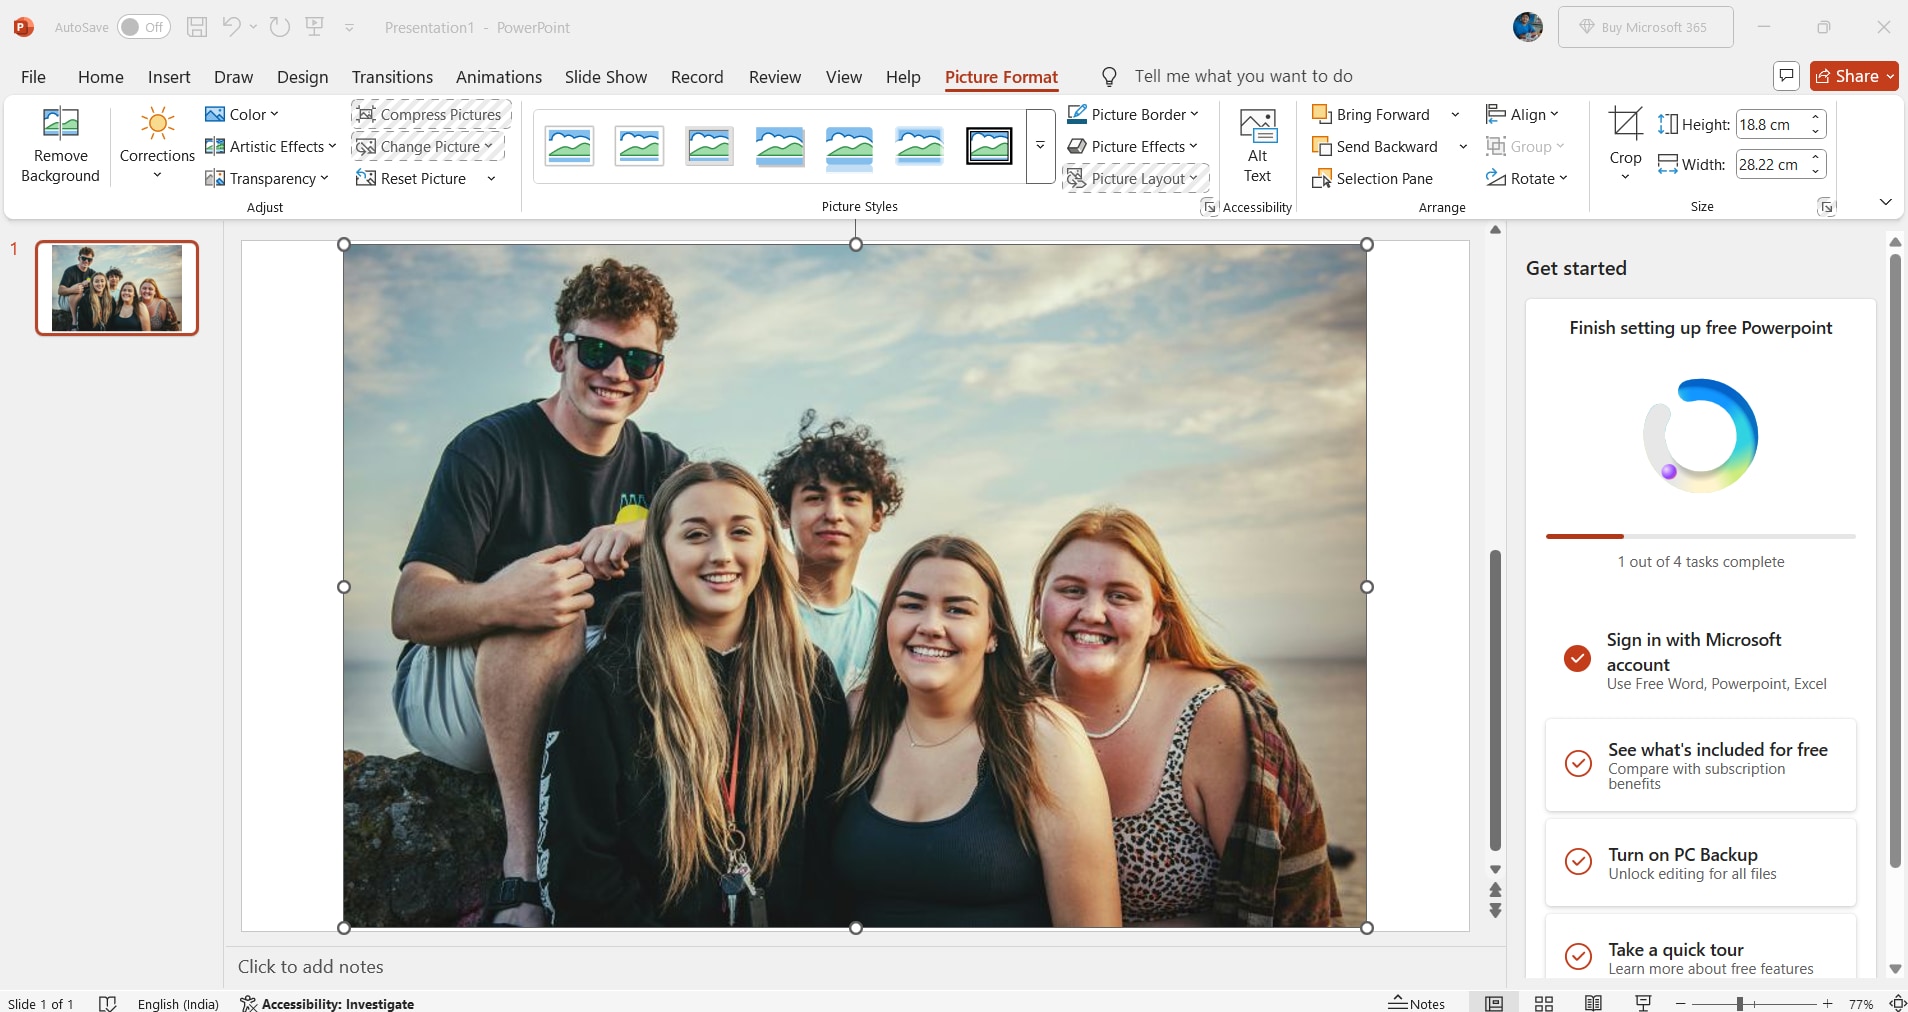Click Buy Microsoft 365 button

1645,27
